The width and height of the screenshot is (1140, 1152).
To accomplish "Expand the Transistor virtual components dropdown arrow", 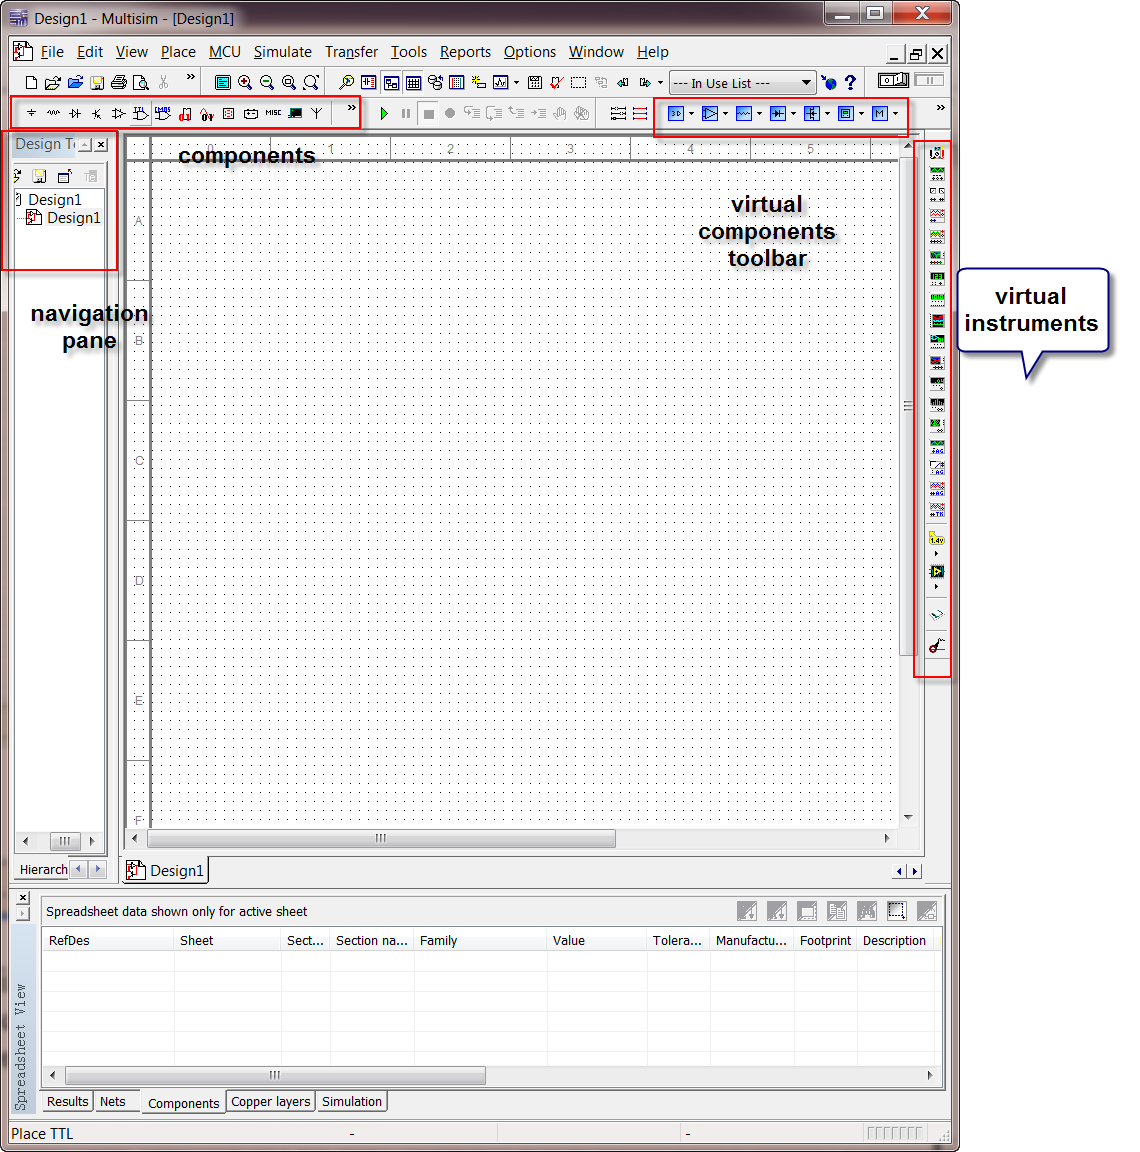I will click(827, 113).
